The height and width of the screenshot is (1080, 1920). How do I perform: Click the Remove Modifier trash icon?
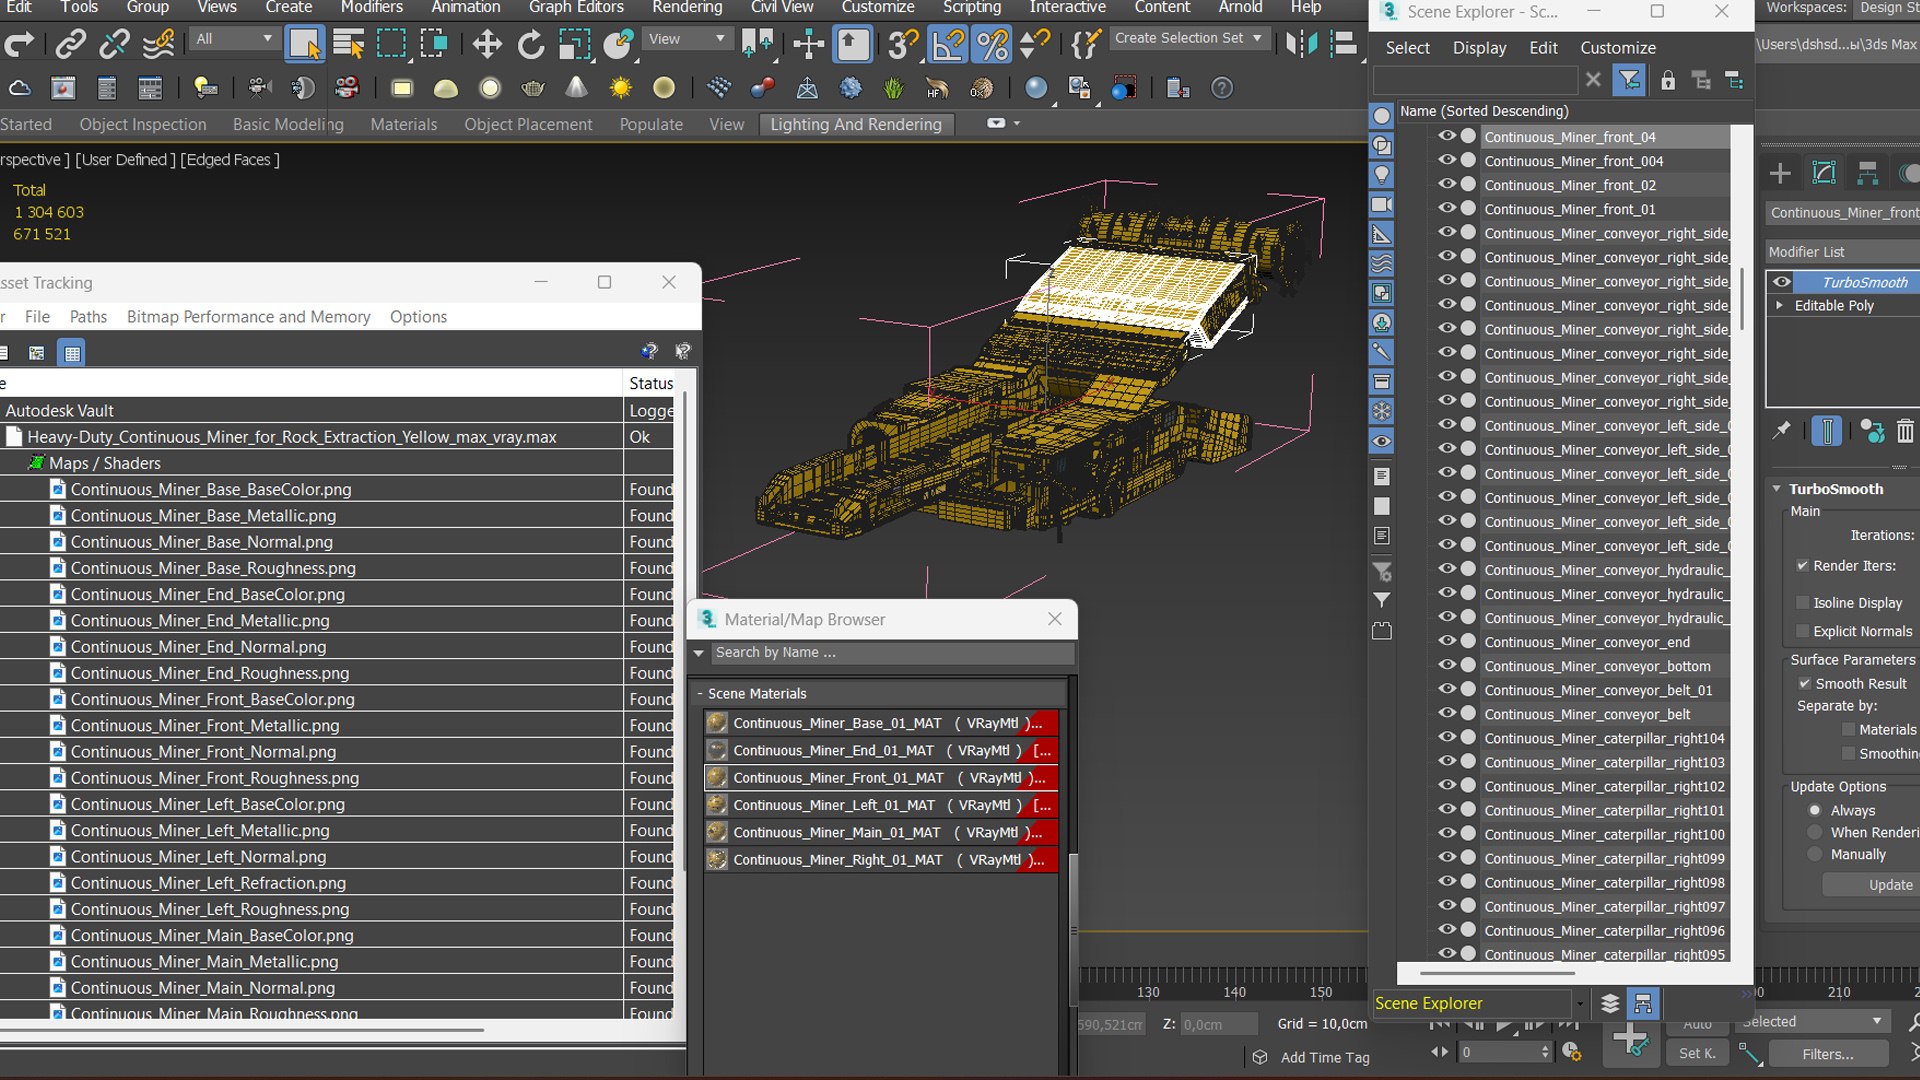1905,431
